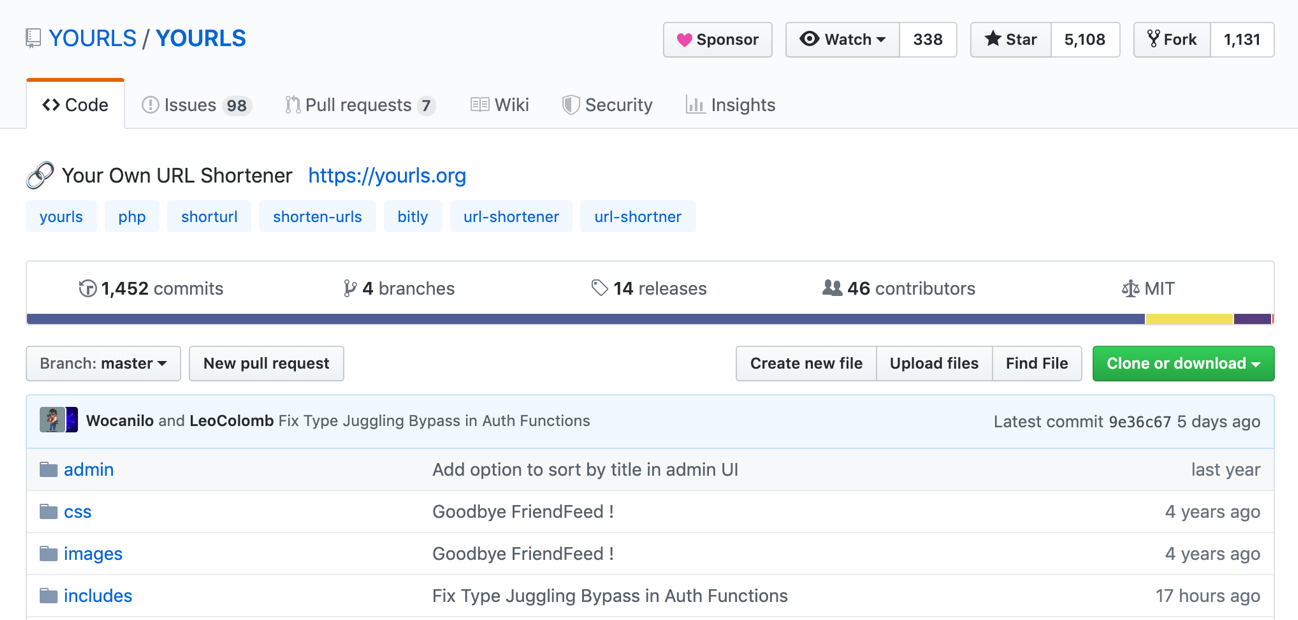Click the Find File button
The width and height of the screenshot is (1298, 620).
pos(1037,363)
